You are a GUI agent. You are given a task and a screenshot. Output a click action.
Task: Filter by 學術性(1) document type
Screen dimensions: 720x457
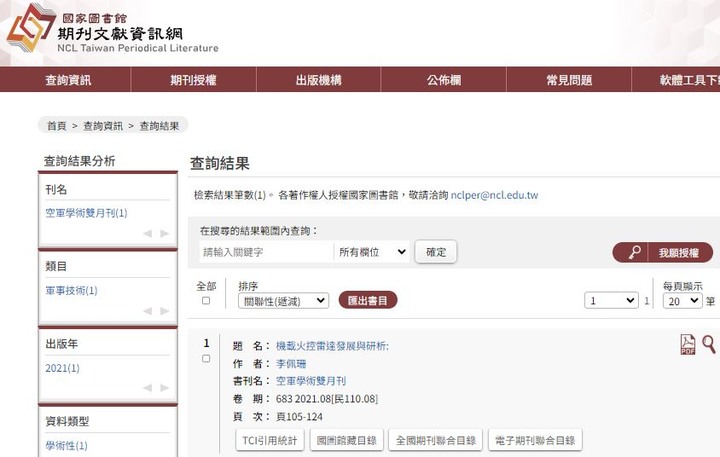click(x=67, y=445)
